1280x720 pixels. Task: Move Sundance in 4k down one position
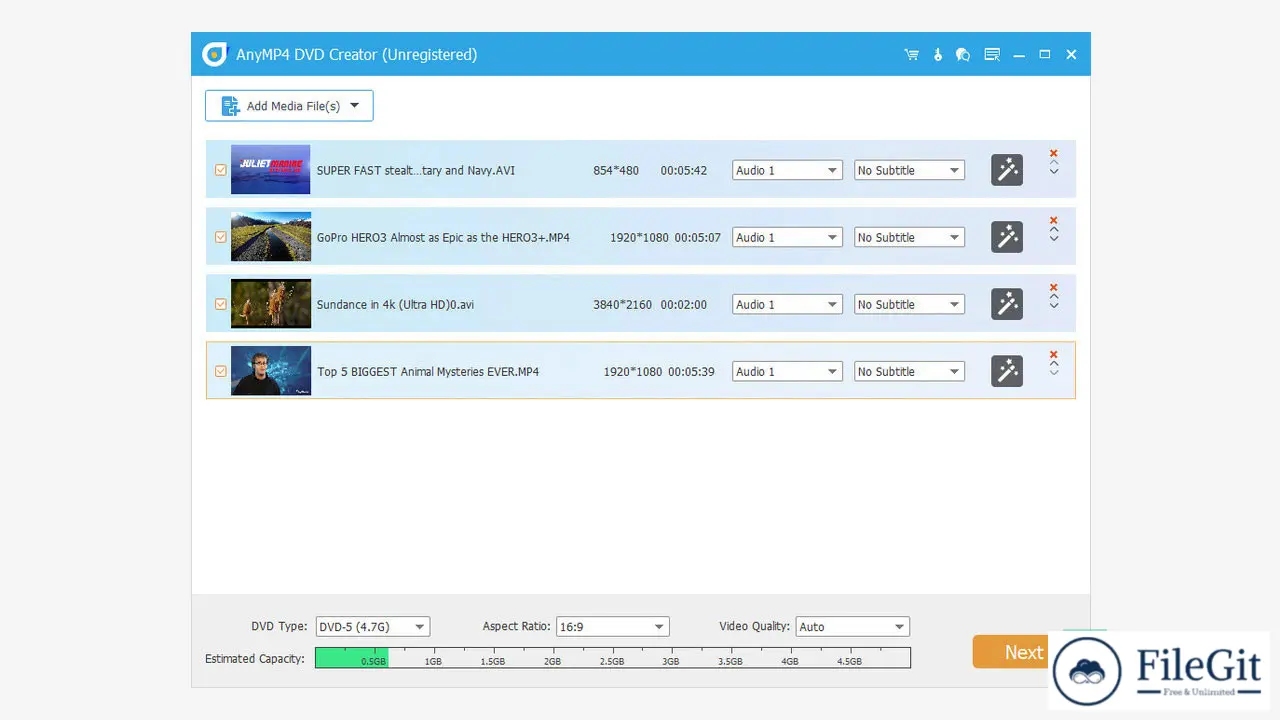pos(1054,306)
